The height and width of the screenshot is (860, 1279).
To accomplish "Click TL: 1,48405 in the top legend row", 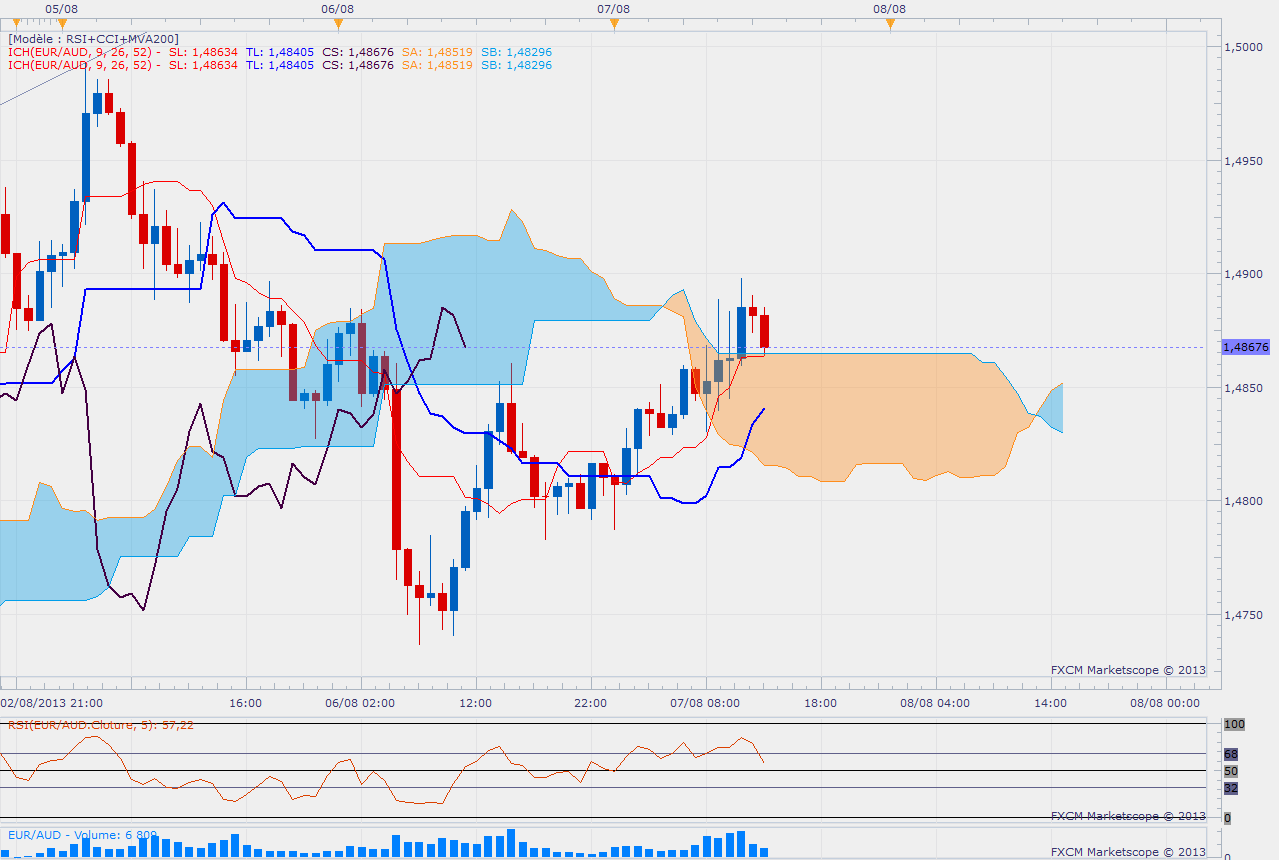I will 279,52.
